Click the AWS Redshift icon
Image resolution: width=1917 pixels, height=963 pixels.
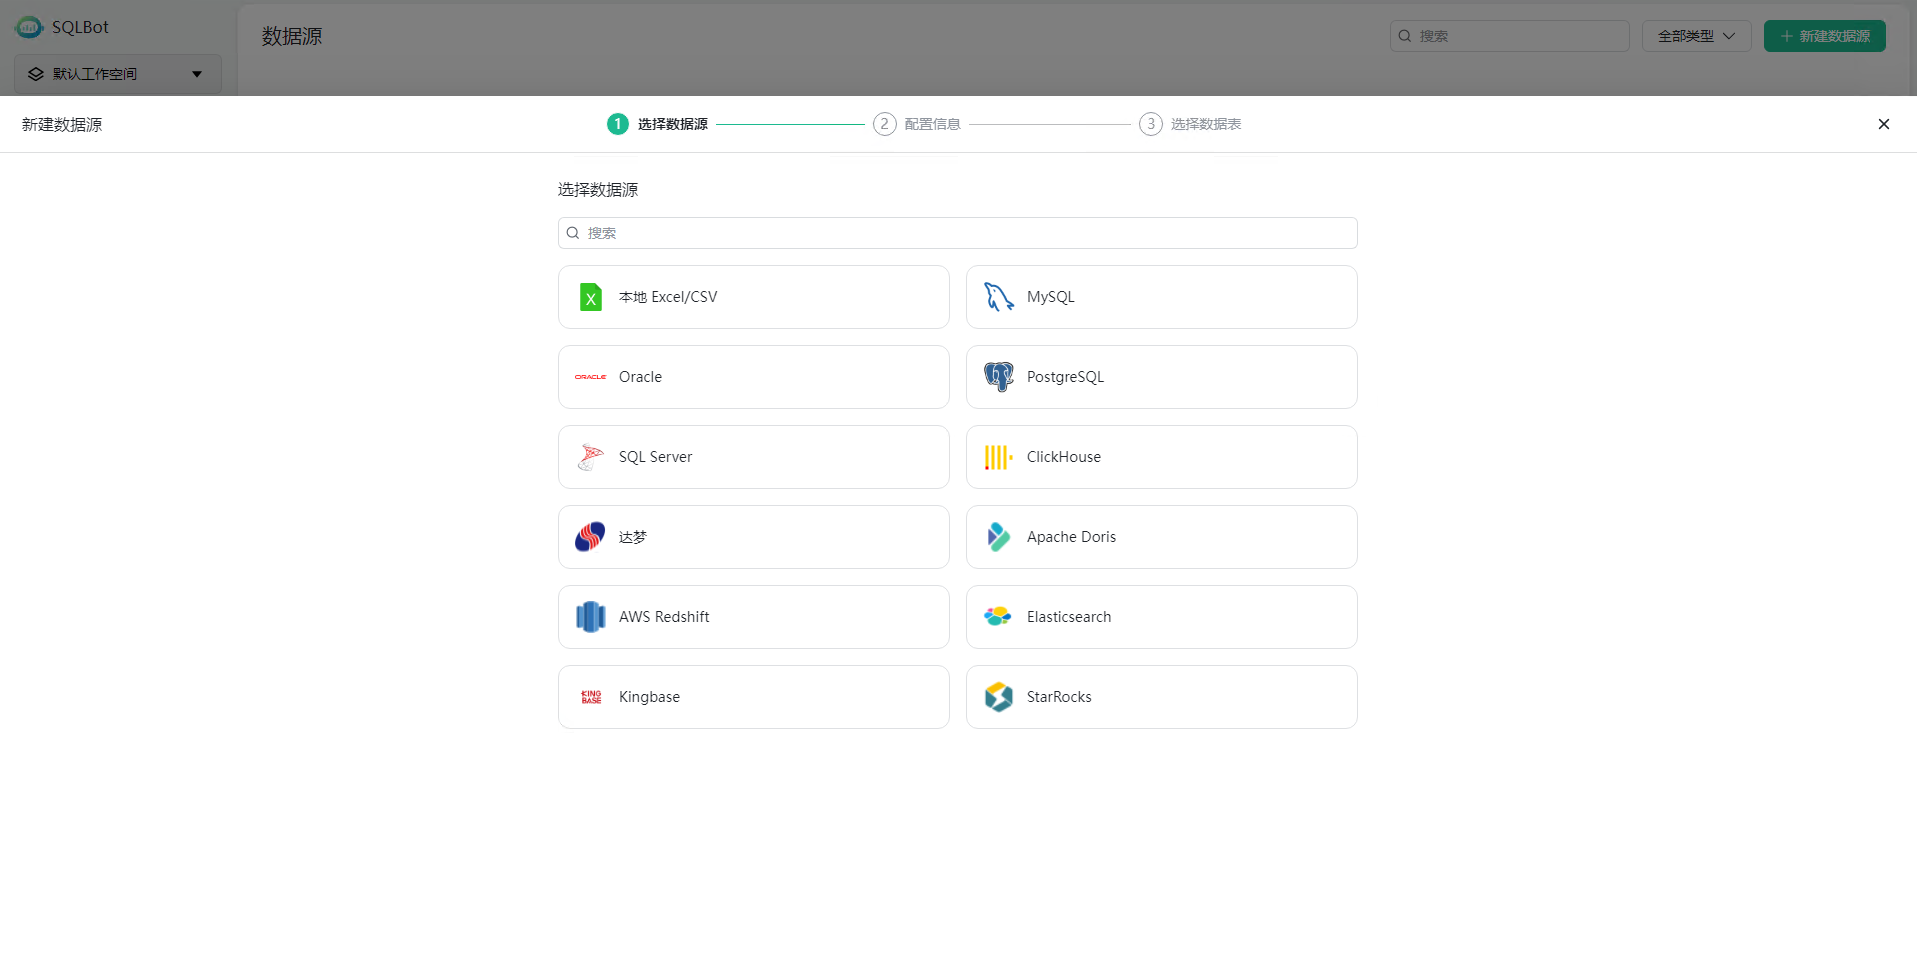590,617
